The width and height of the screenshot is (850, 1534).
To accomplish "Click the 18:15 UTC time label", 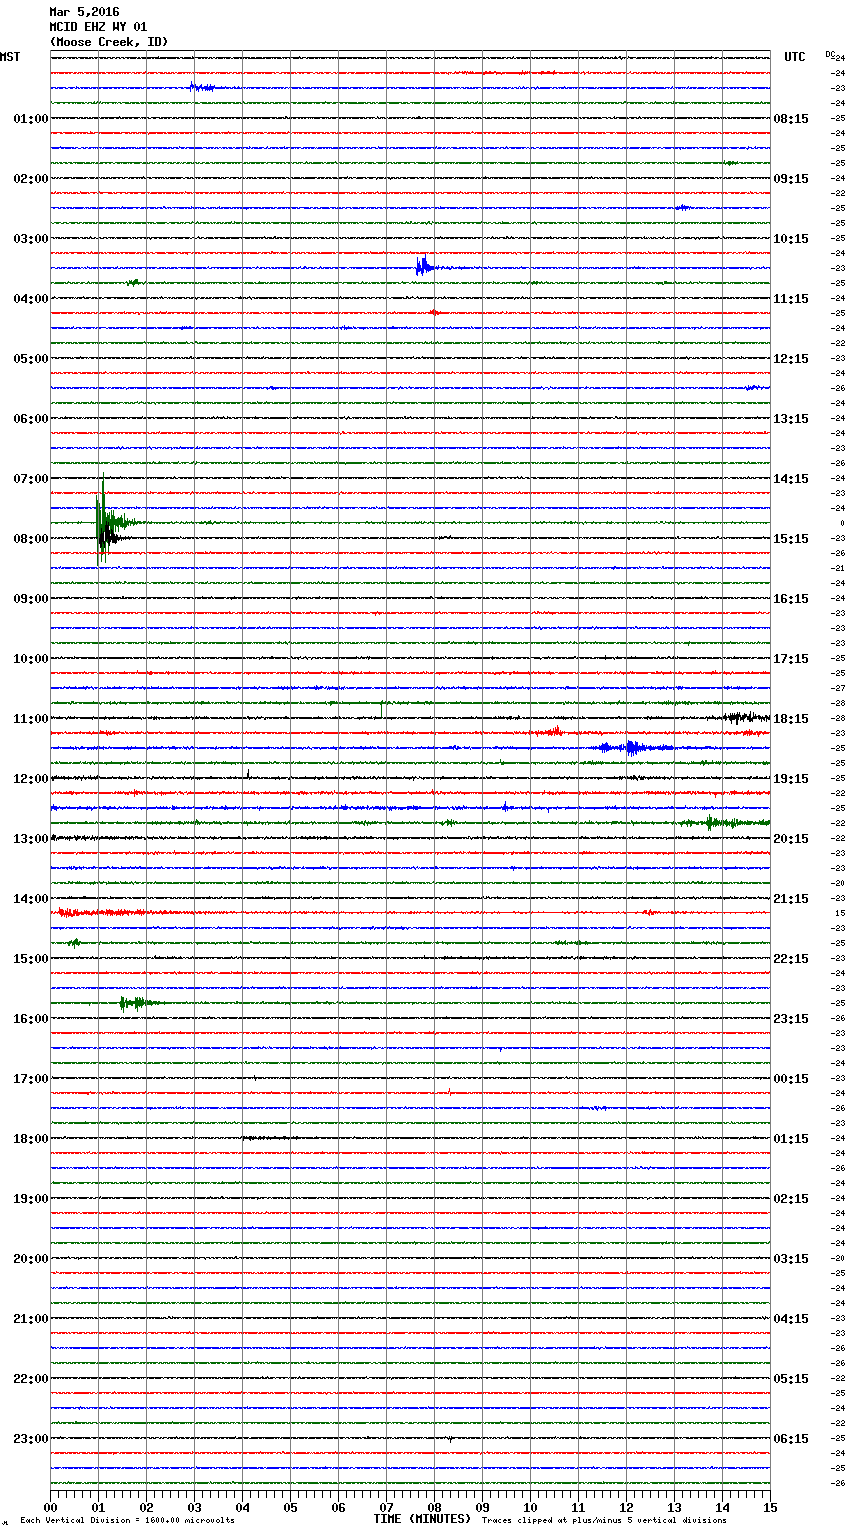I will [791, 719].
